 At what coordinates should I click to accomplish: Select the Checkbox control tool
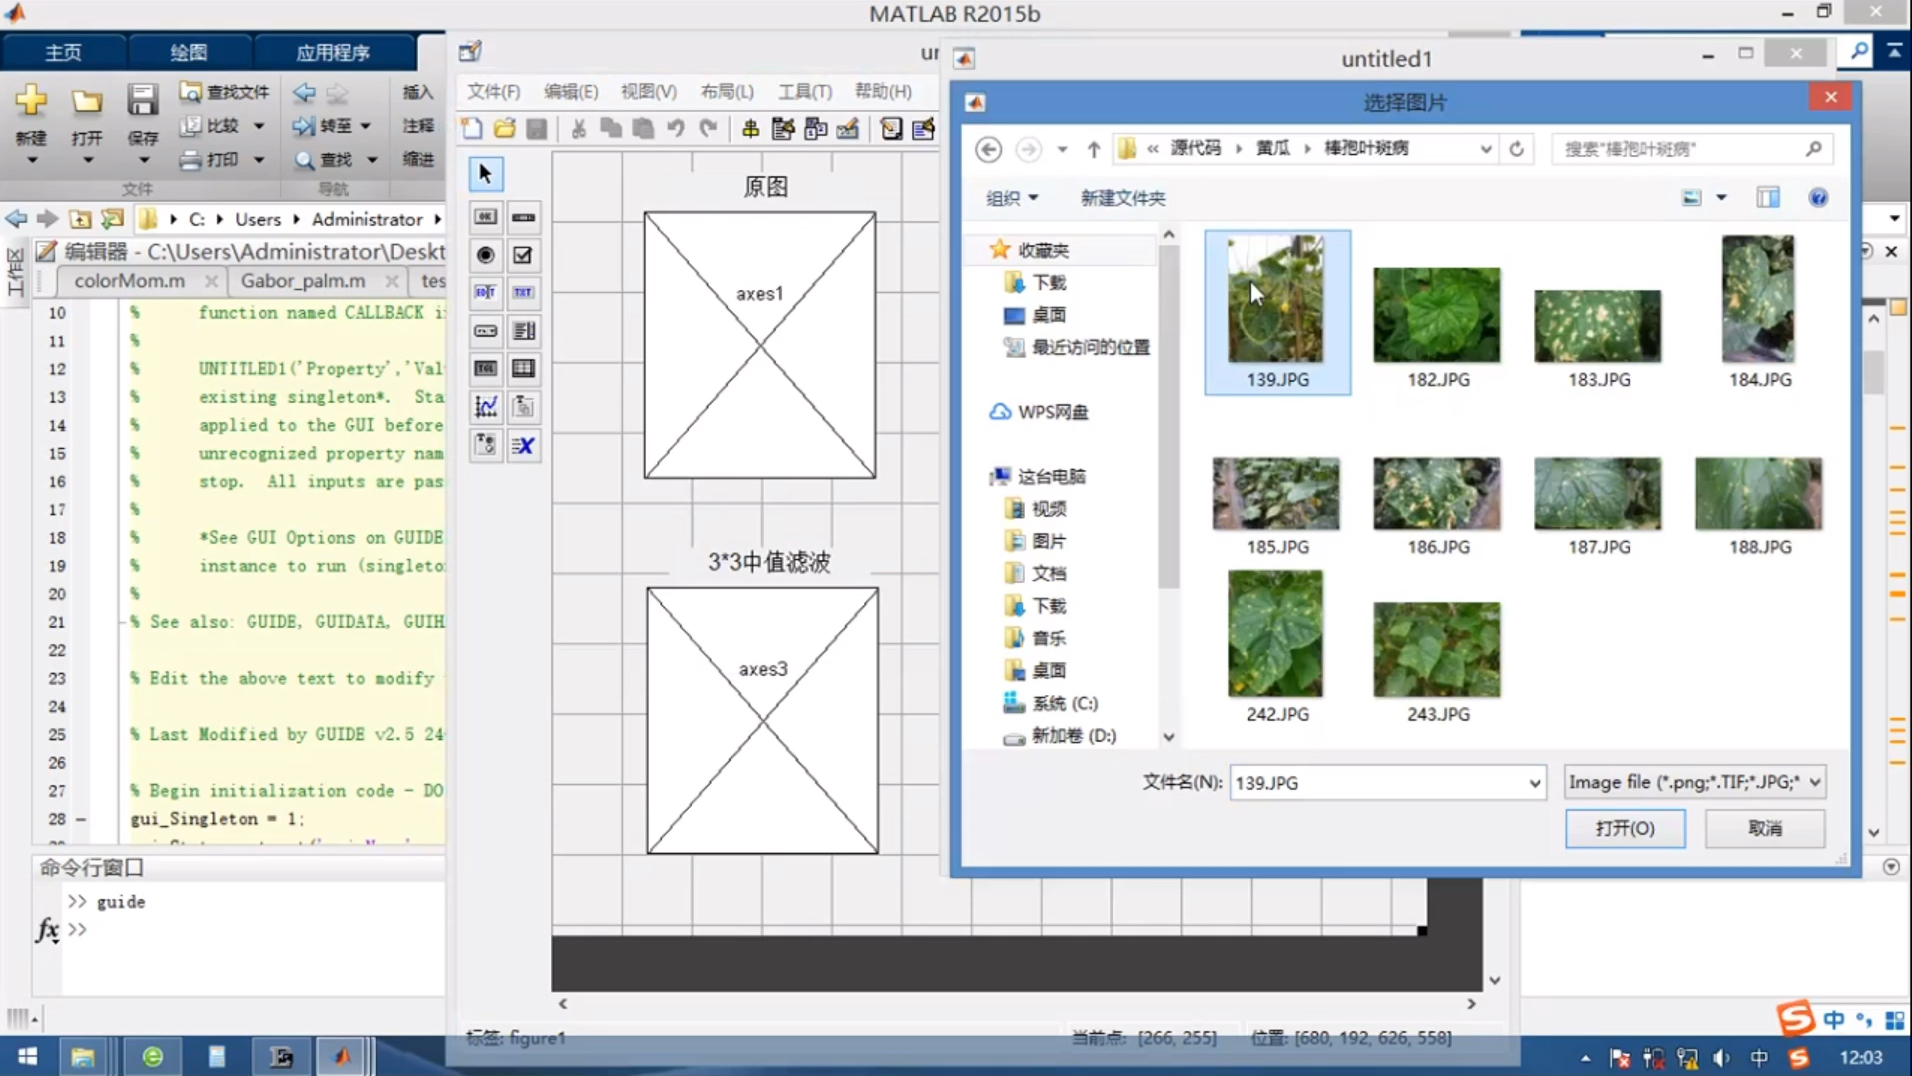click(x=523, y=255)
